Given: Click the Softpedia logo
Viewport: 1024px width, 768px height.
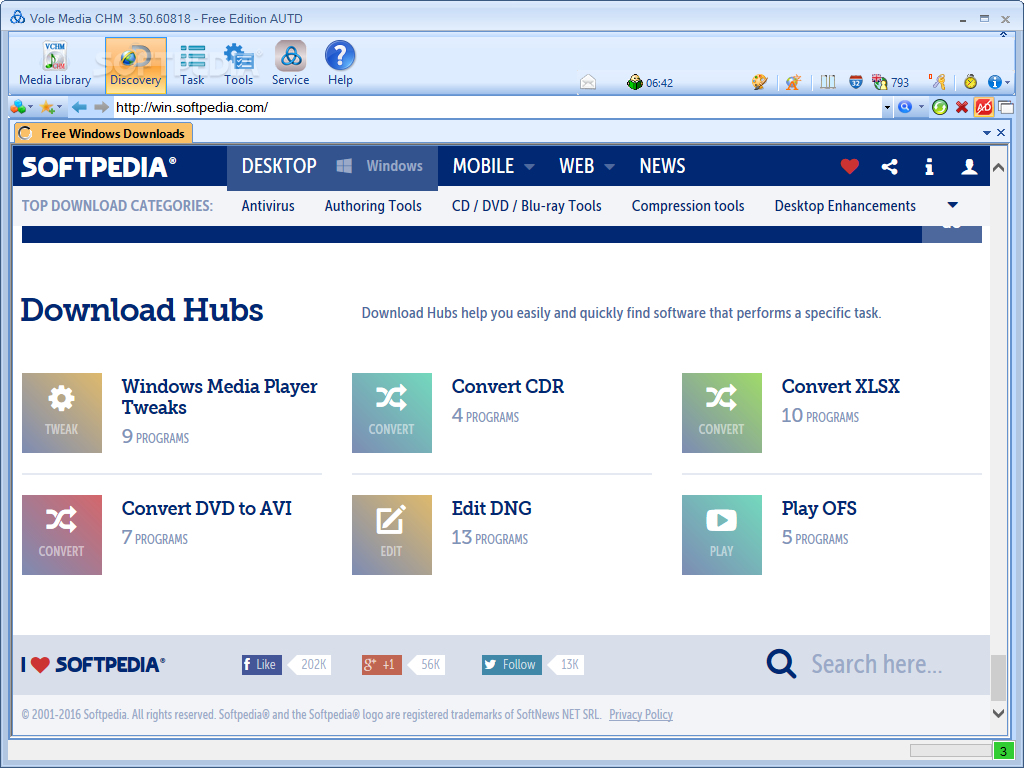Looking at the screenshot, I should [x=99, y=167].
